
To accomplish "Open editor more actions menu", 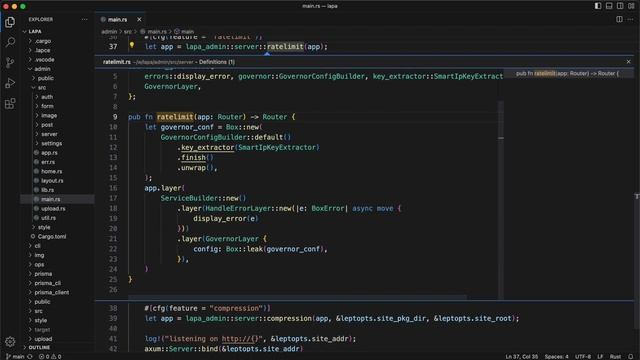I will 631,19.
